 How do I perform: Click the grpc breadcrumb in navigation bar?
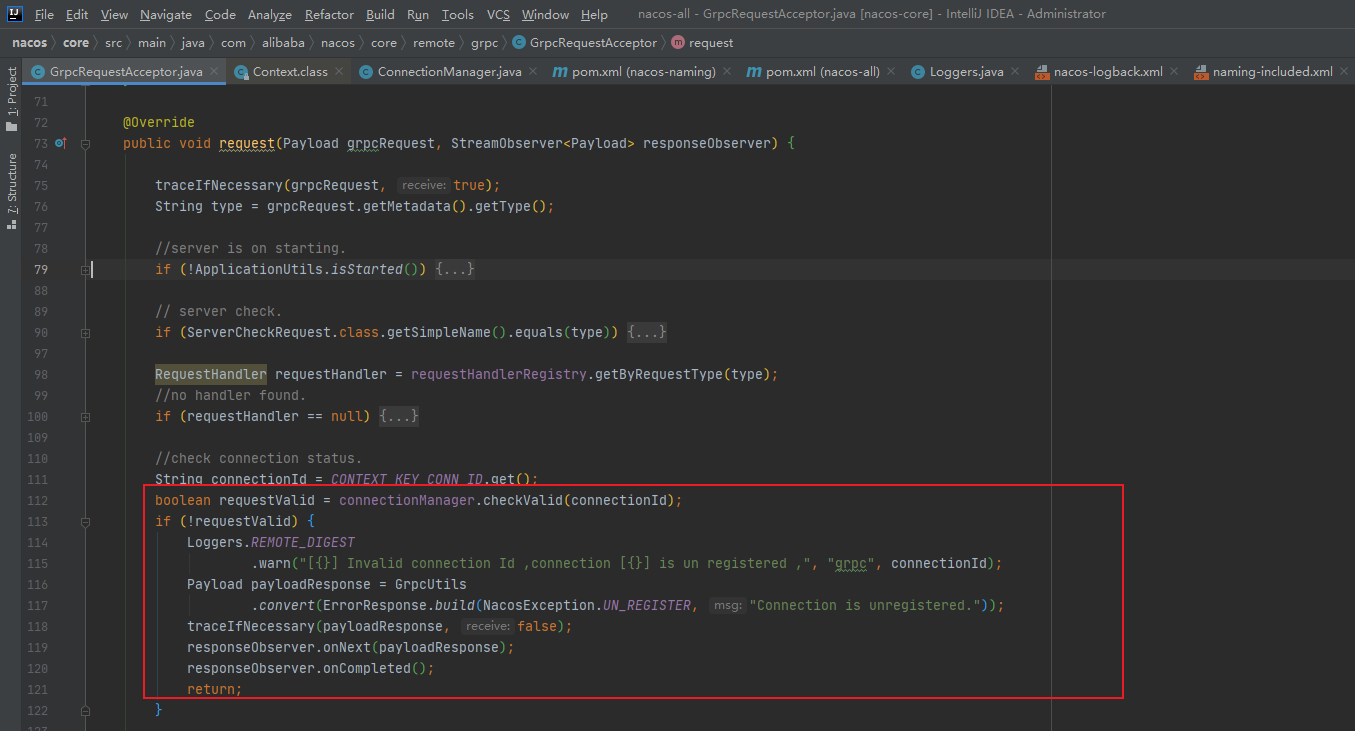(484, 43)
